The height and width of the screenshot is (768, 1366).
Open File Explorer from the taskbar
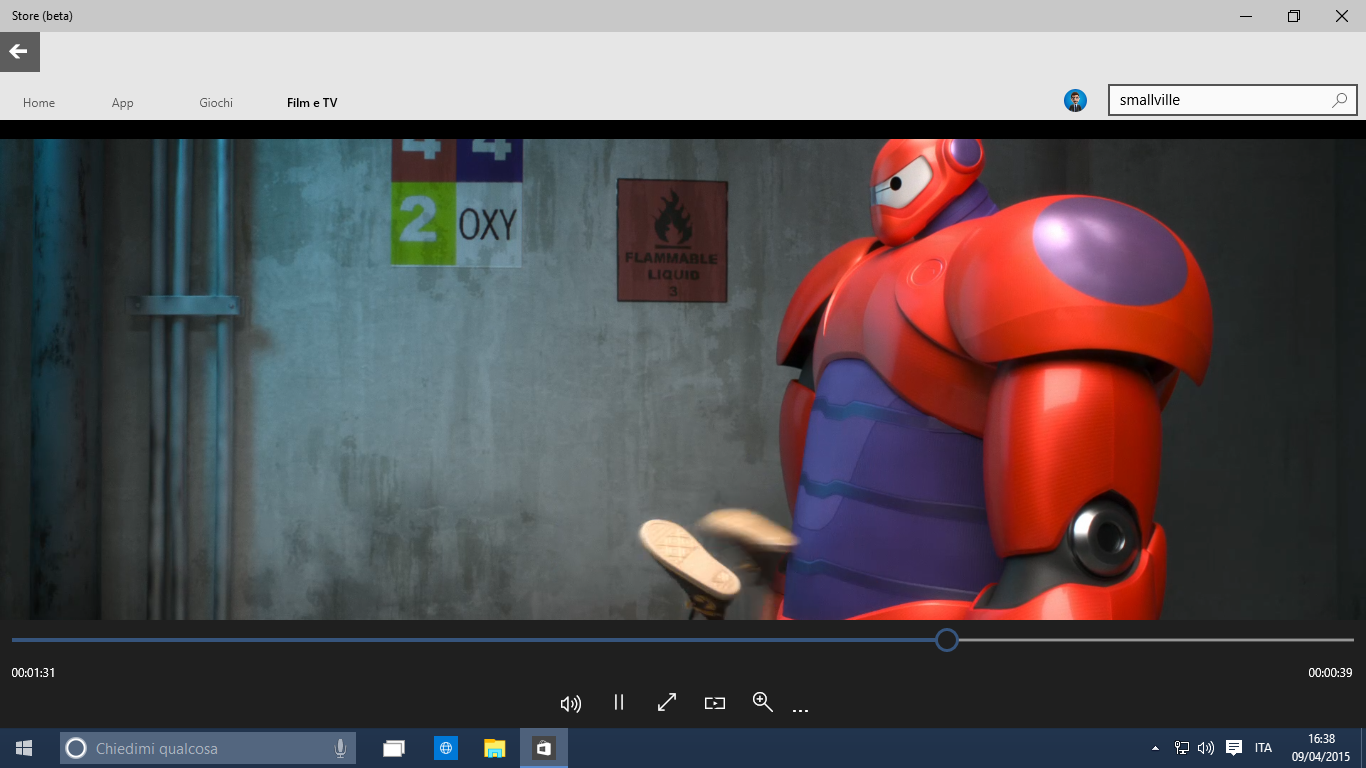click(x=495, y=748)
